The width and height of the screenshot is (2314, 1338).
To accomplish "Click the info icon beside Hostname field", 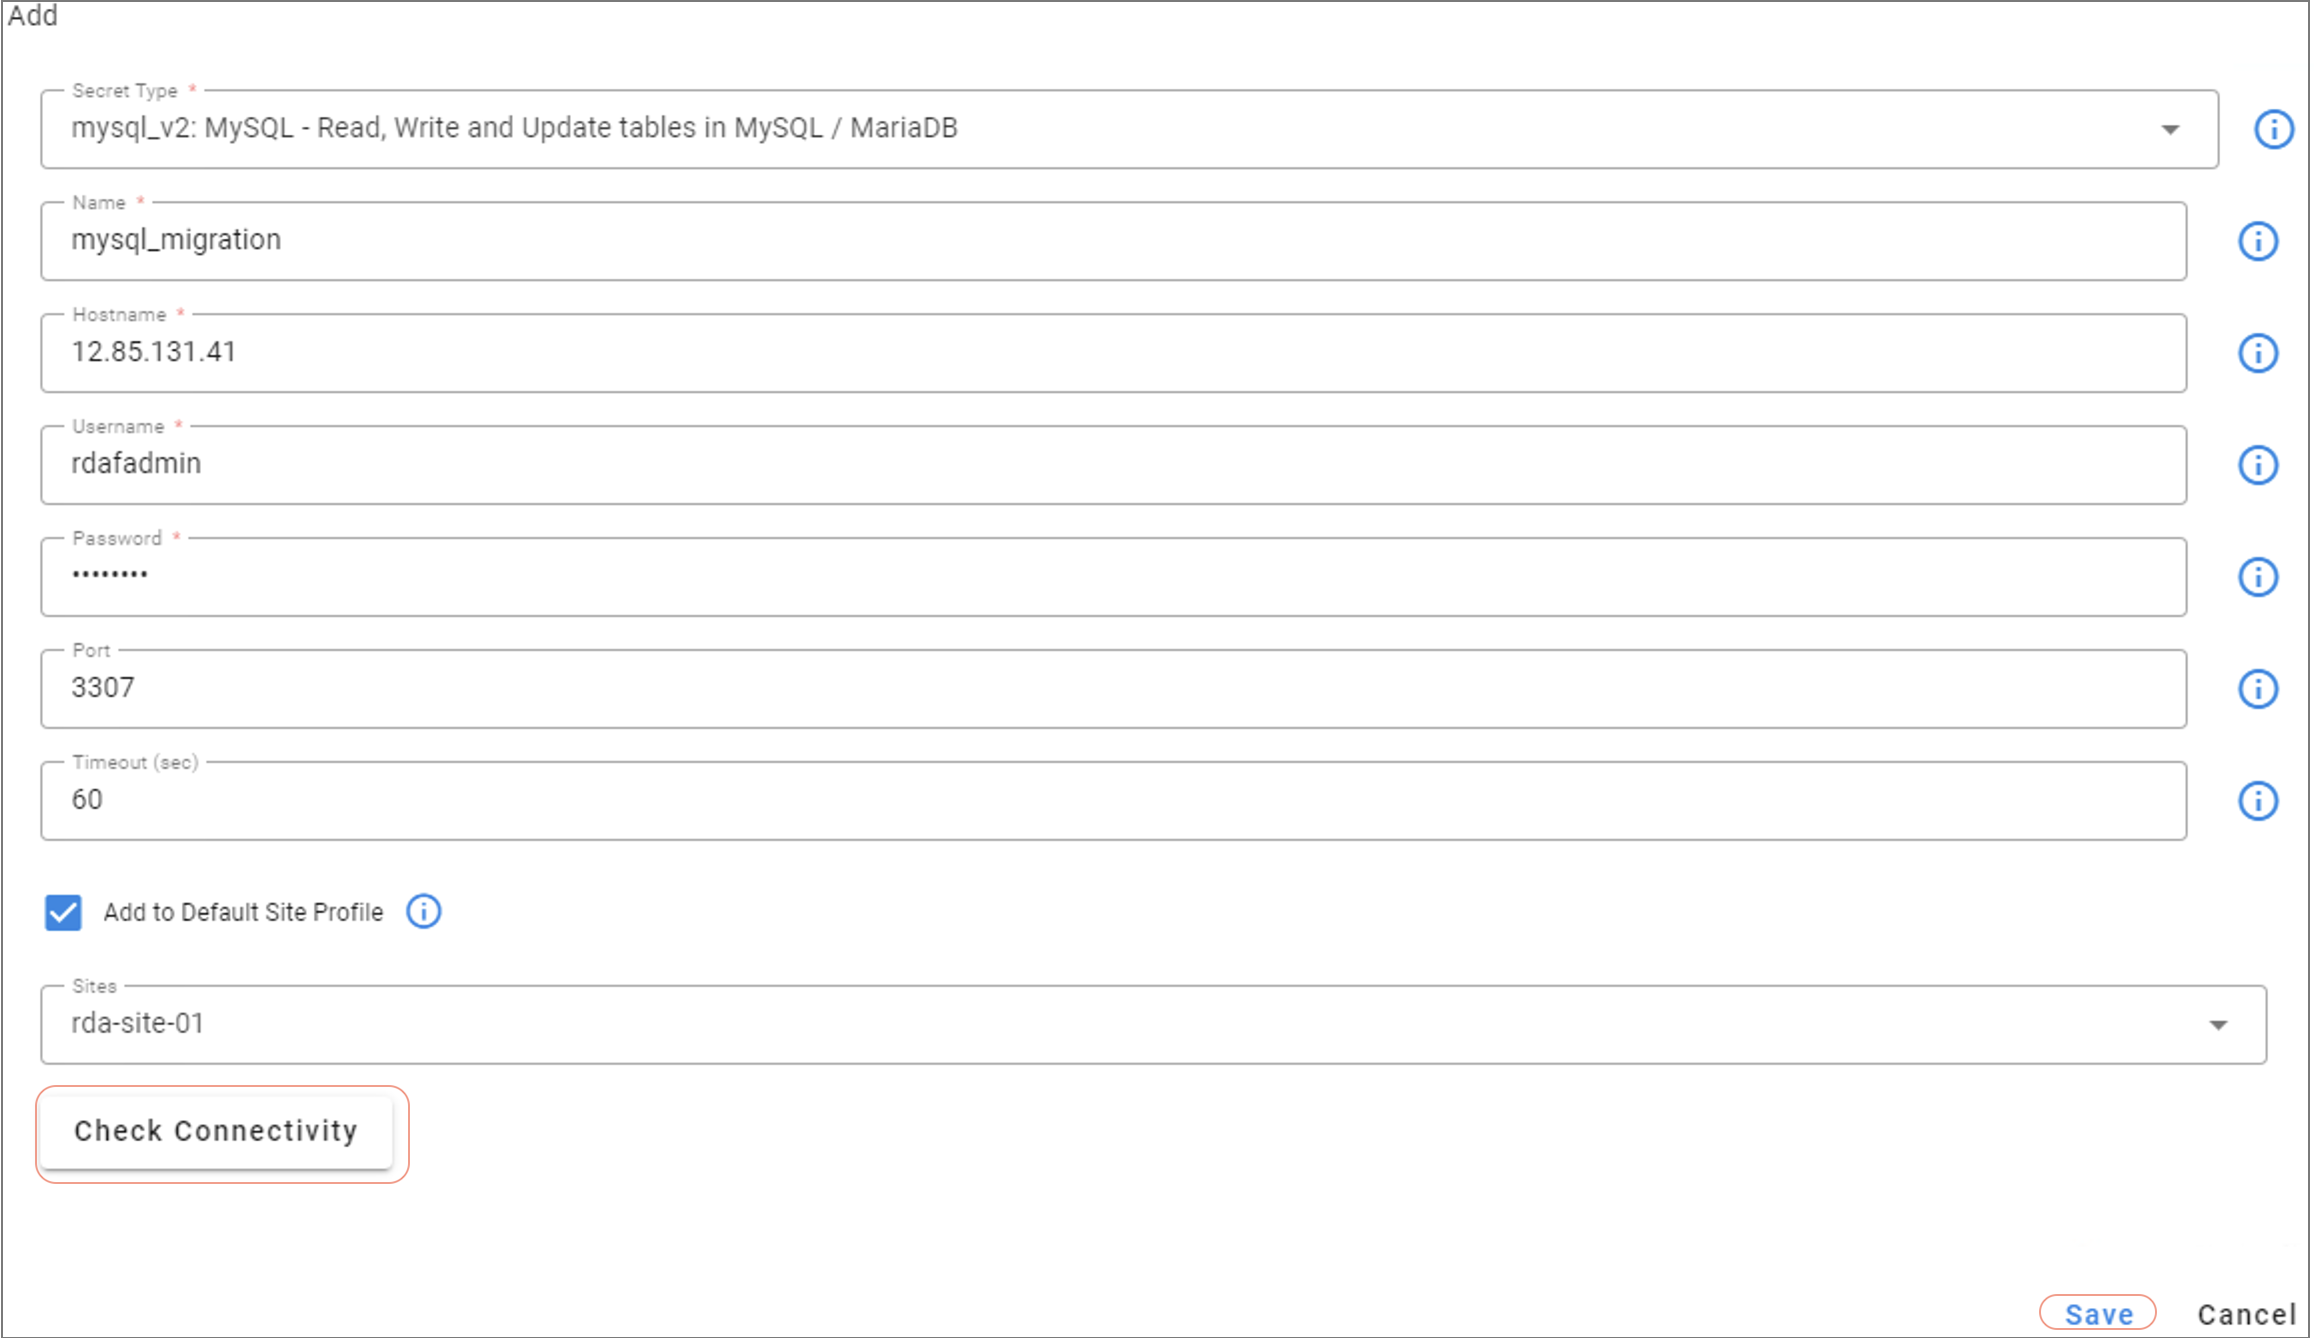I will click(2257, 353).
